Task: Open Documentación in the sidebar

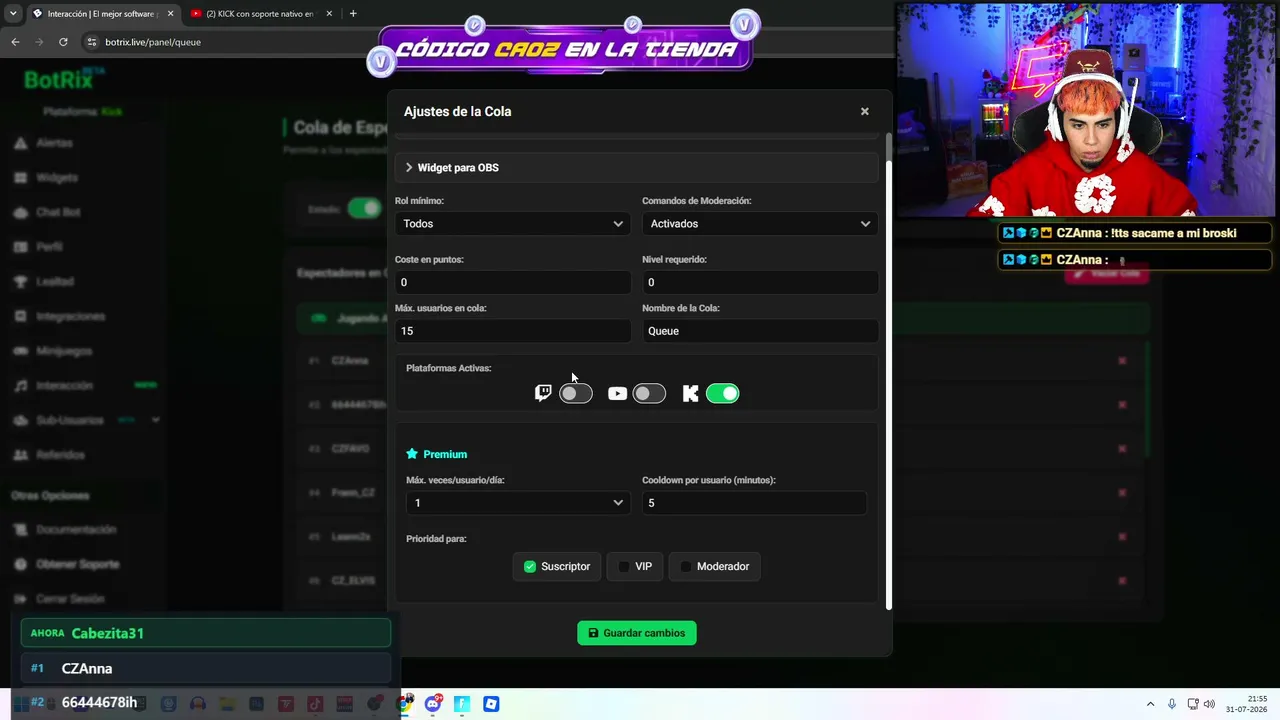Action: (76, 529)
